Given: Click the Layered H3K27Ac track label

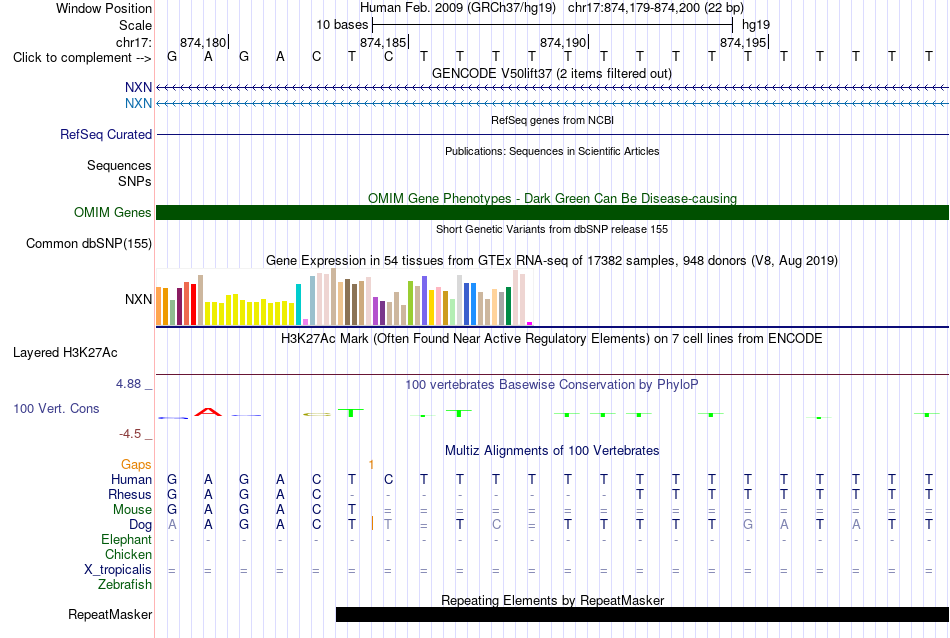Looking at the screenshot, I should pyautogui.click(x=65, y=353).
